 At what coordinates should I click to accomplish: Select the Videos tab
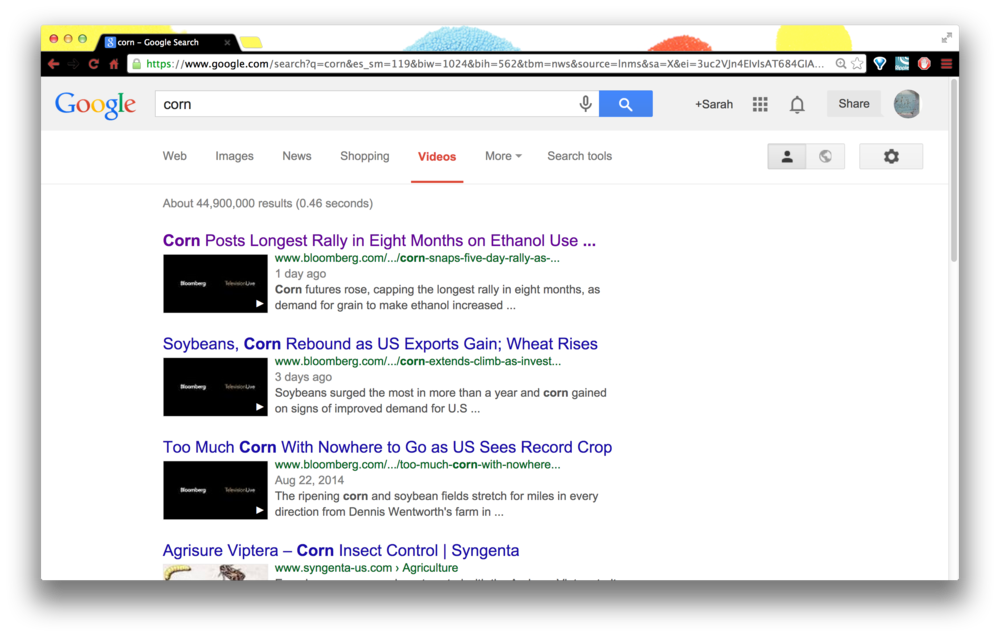point(437,157)
